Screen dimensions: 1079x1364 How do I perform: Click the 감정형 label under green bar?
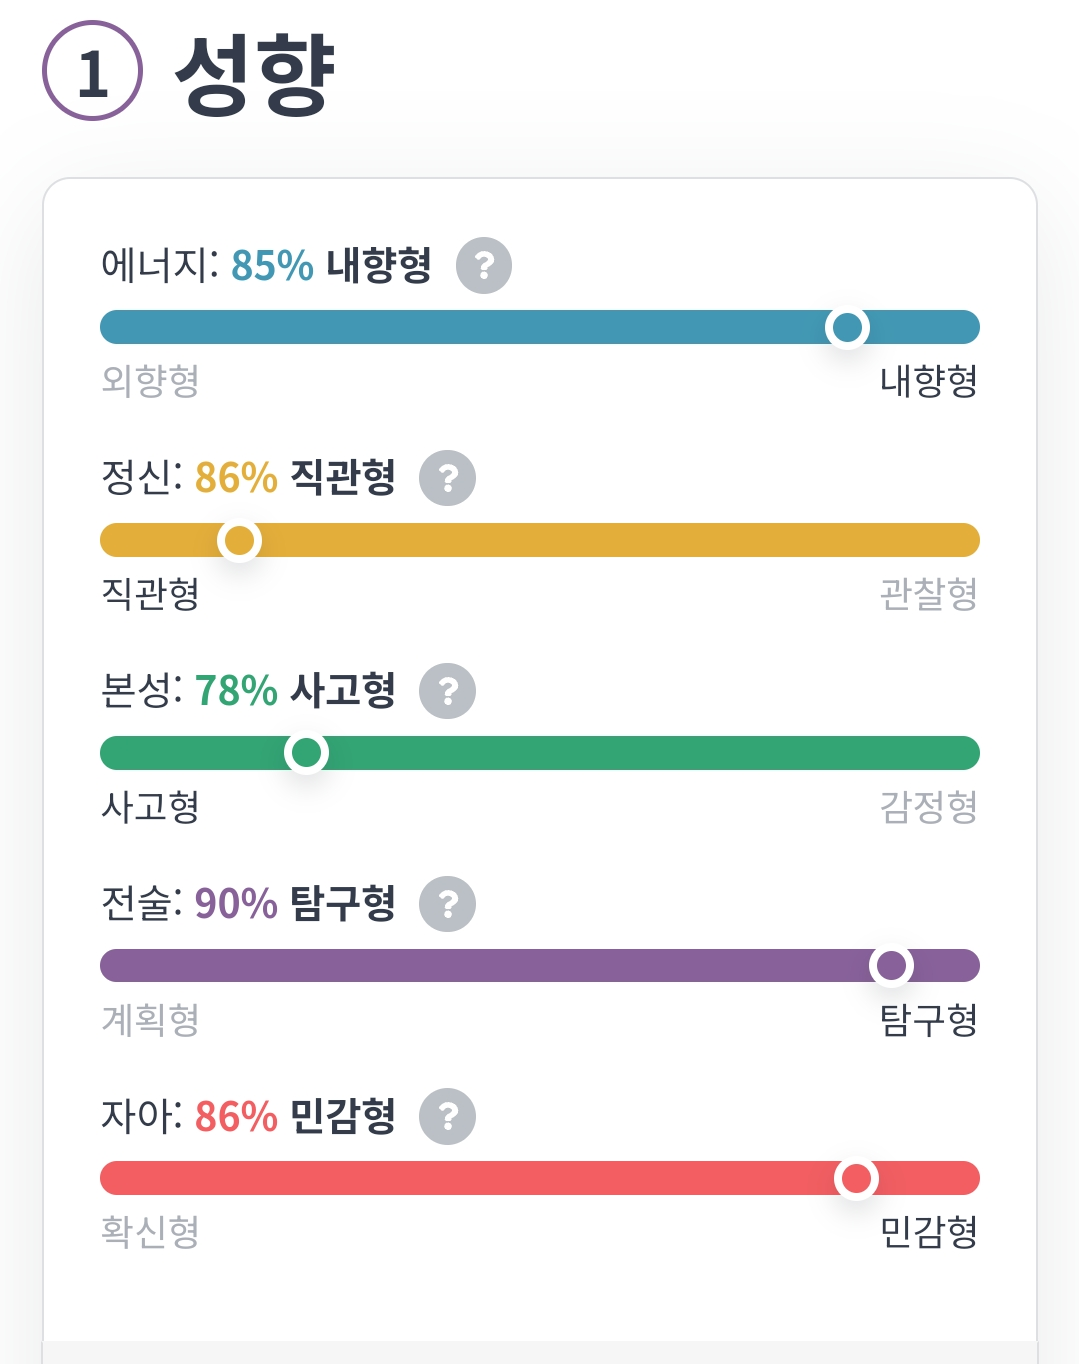[928, 807]
